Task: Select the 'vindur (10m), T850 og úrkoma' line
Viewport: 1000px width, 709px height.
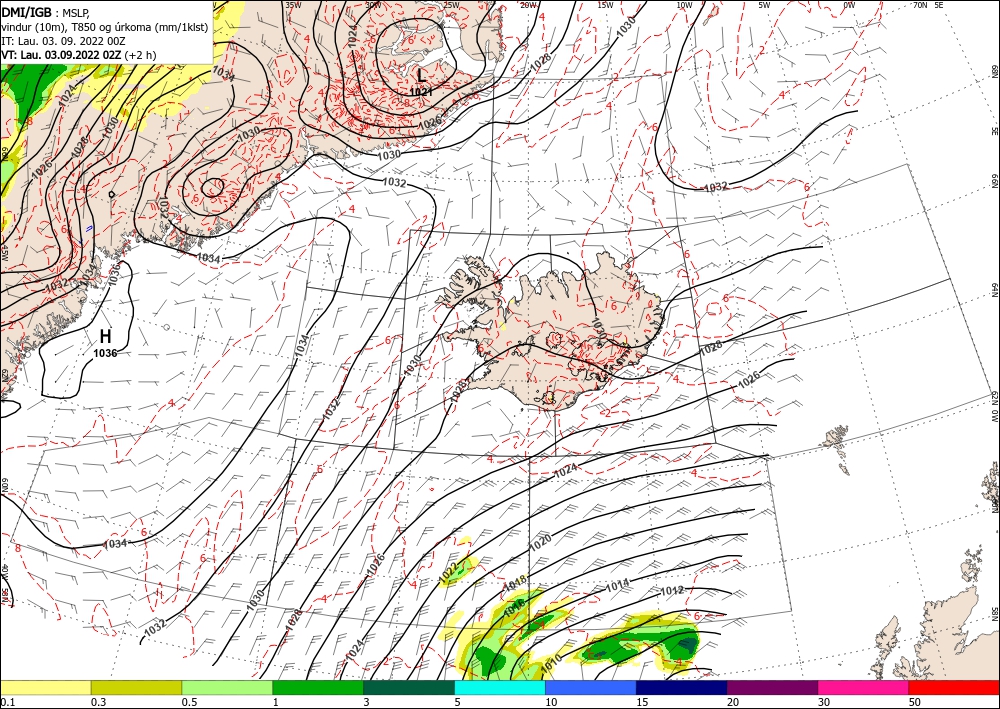Action: point(105,26)
